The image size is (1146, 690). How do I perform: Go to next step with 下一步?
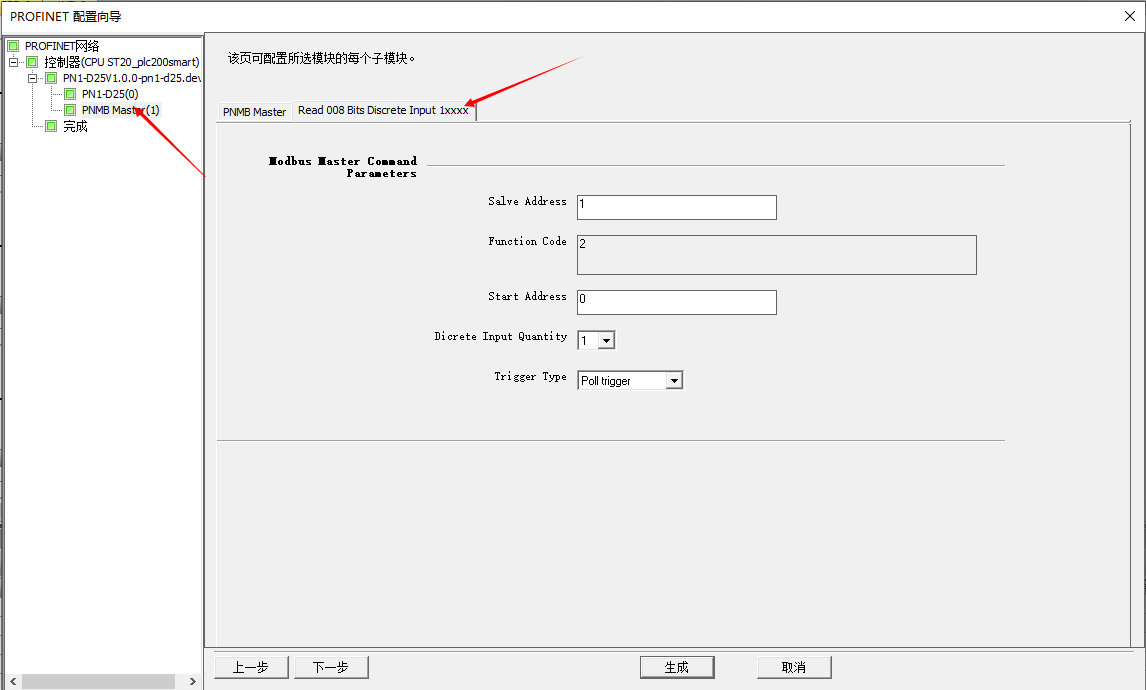click(x=331, y=667)
